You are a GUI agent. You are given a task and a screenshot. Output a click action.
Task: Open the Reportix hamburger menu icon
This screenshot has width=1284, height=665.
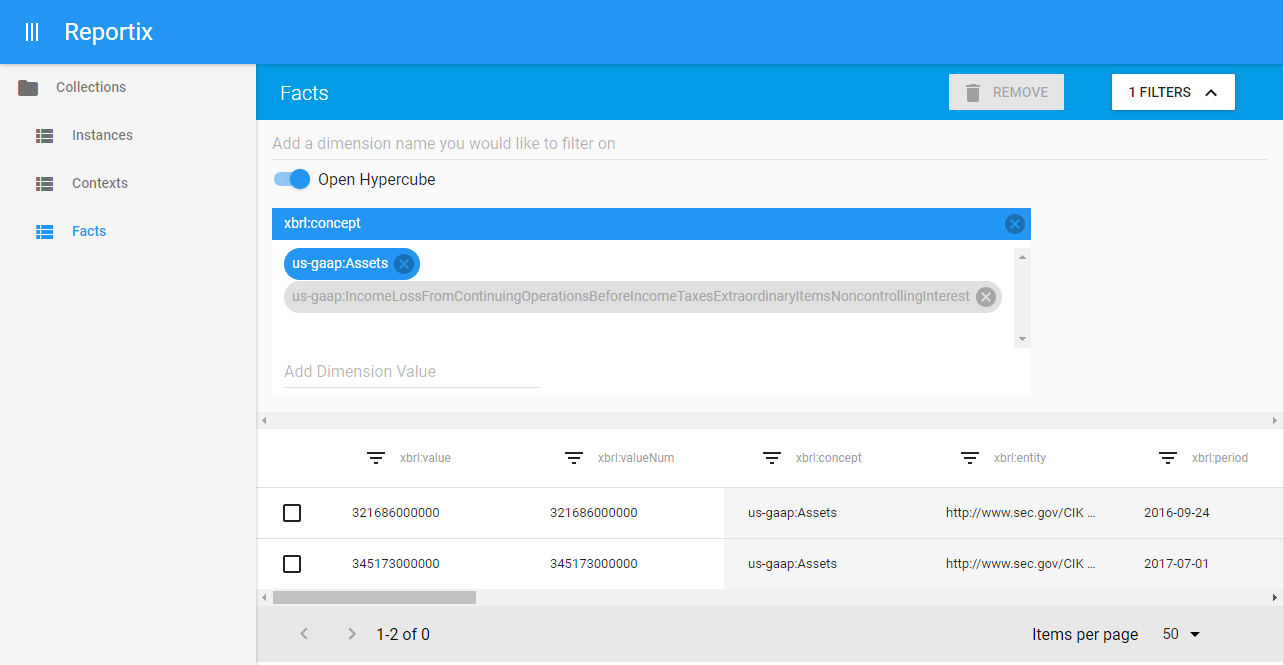coord(32,32)
